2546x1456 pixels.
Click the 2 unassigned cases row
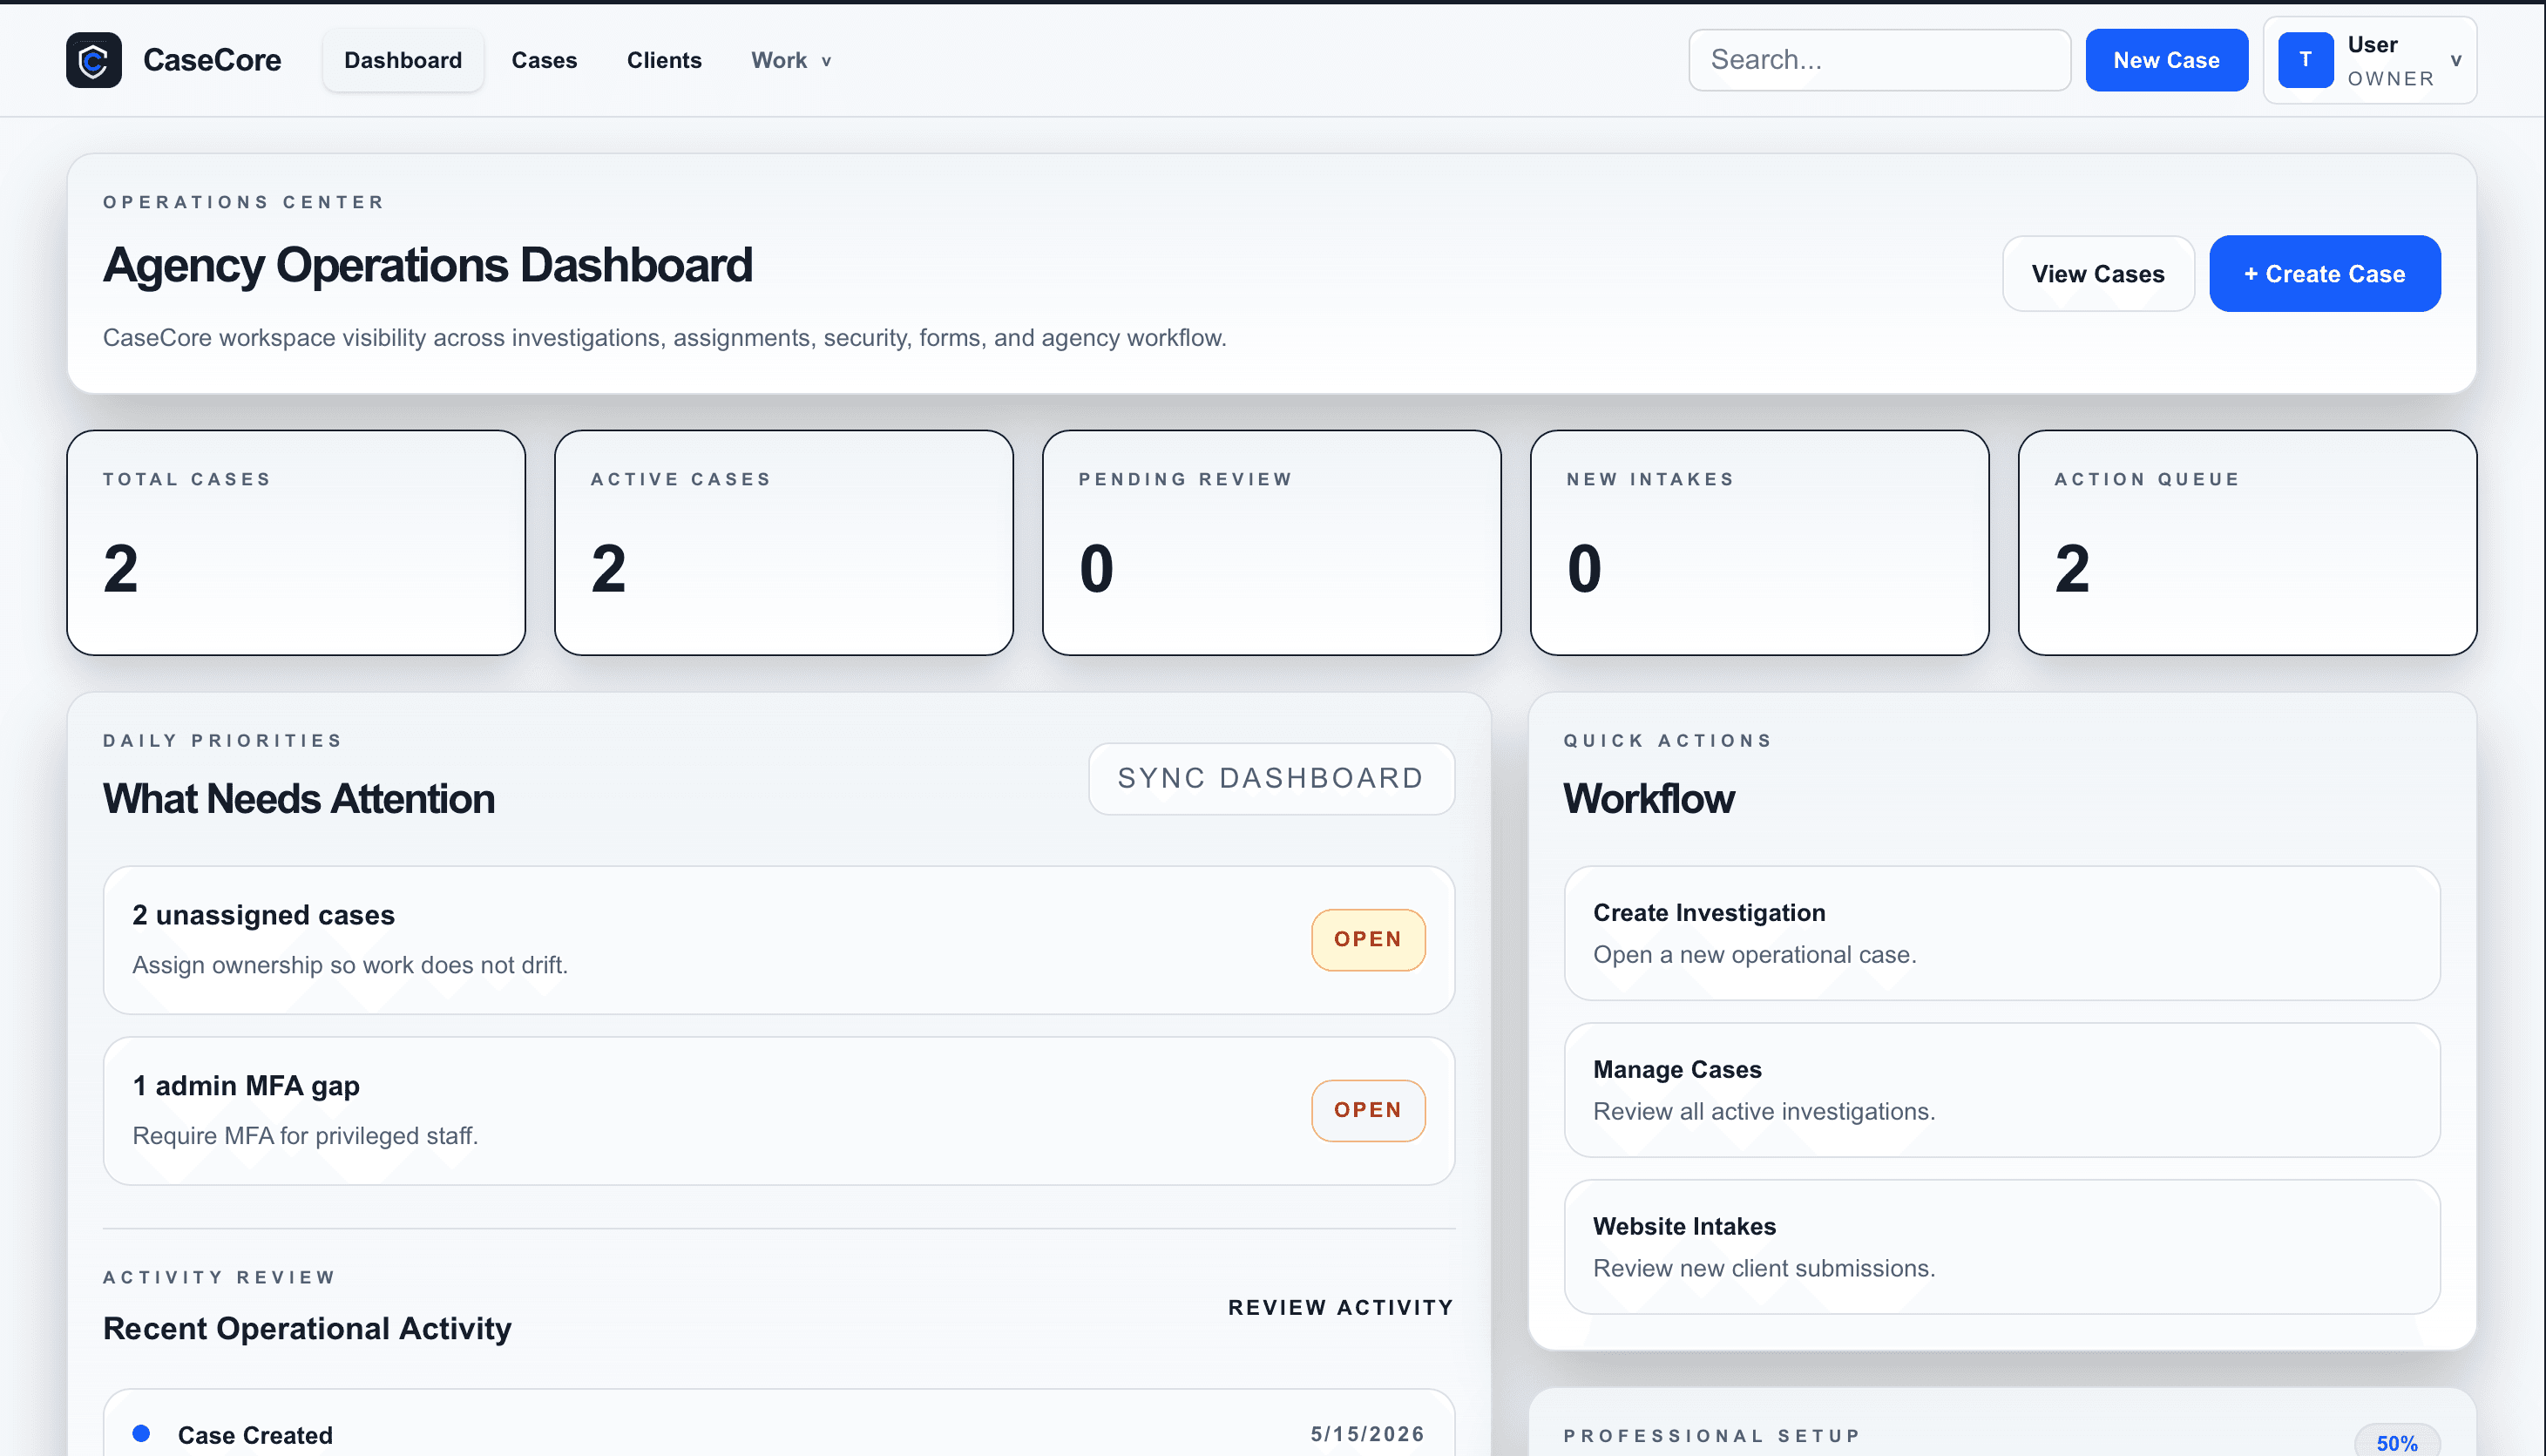779,940
